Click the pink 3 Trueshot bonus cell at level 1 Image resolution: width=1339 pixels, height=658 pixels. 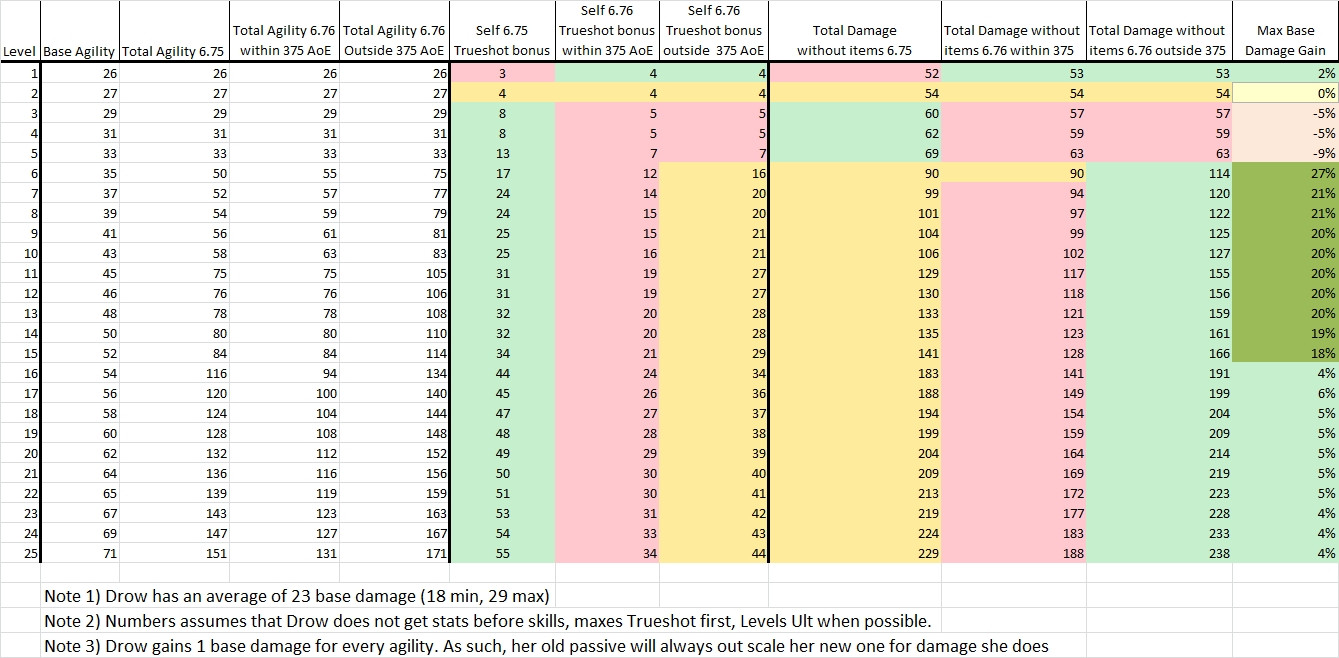pos(502,73)
